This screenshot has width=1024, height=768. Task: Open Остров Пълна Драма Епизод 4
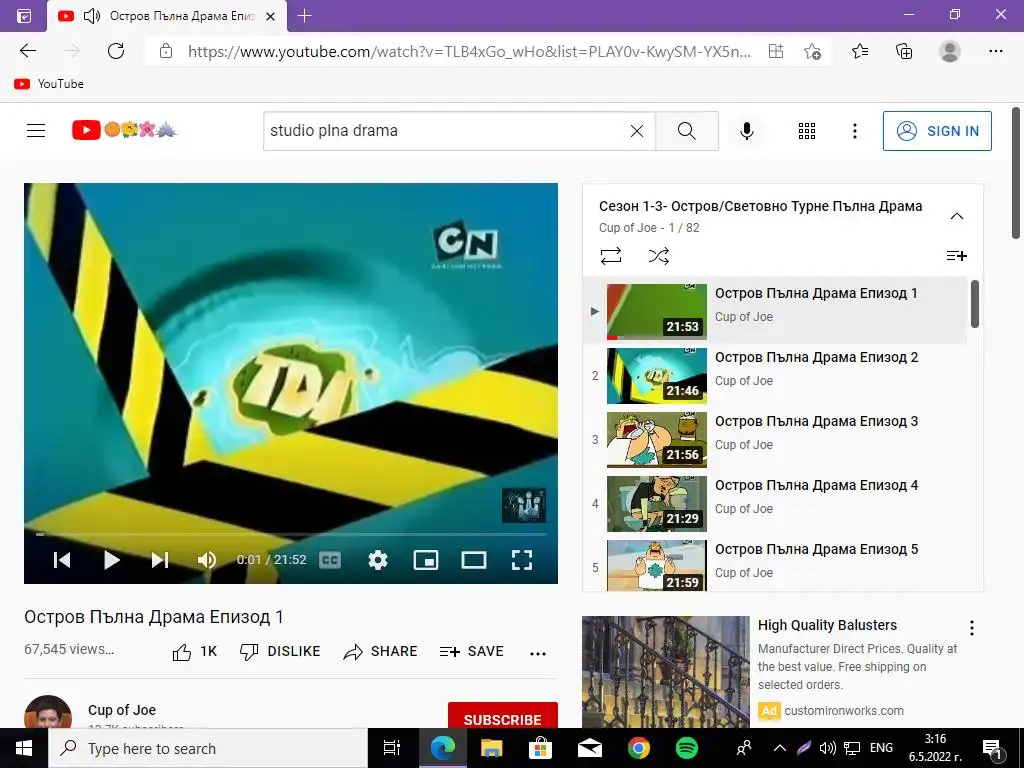tap(816, 485)
